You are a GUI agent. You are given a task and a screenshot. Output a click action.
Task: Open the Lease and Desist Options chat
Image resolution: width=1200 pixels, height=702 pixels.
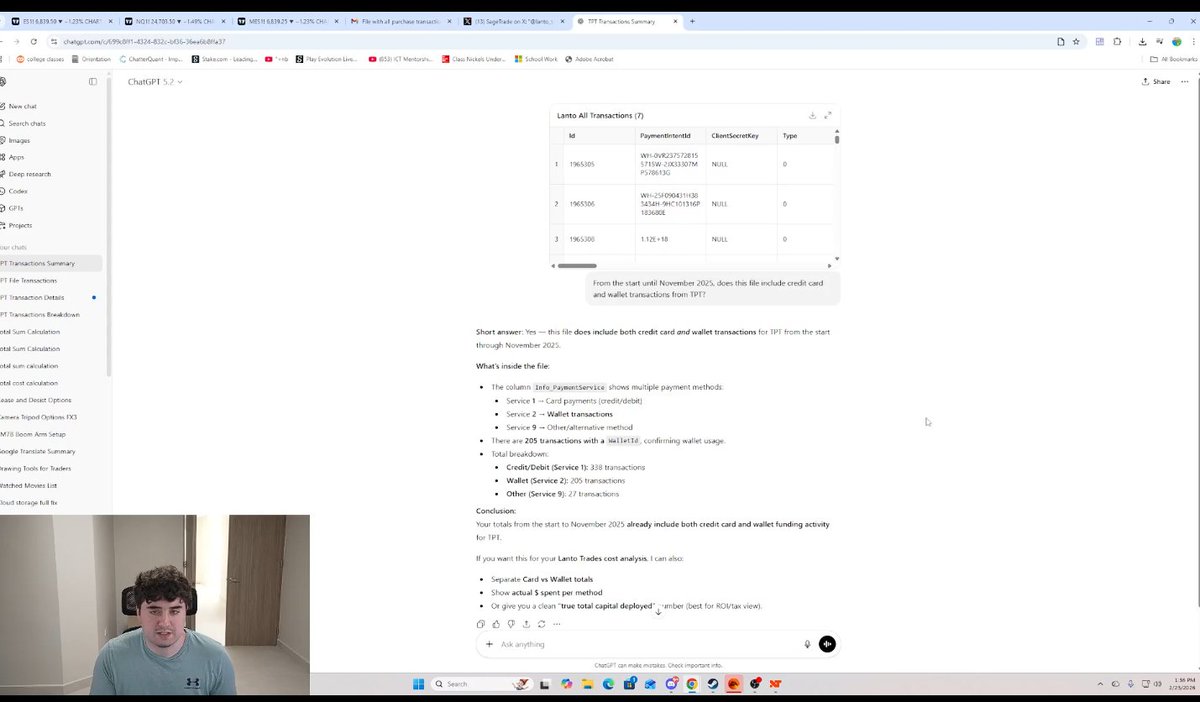pos(36,400)
